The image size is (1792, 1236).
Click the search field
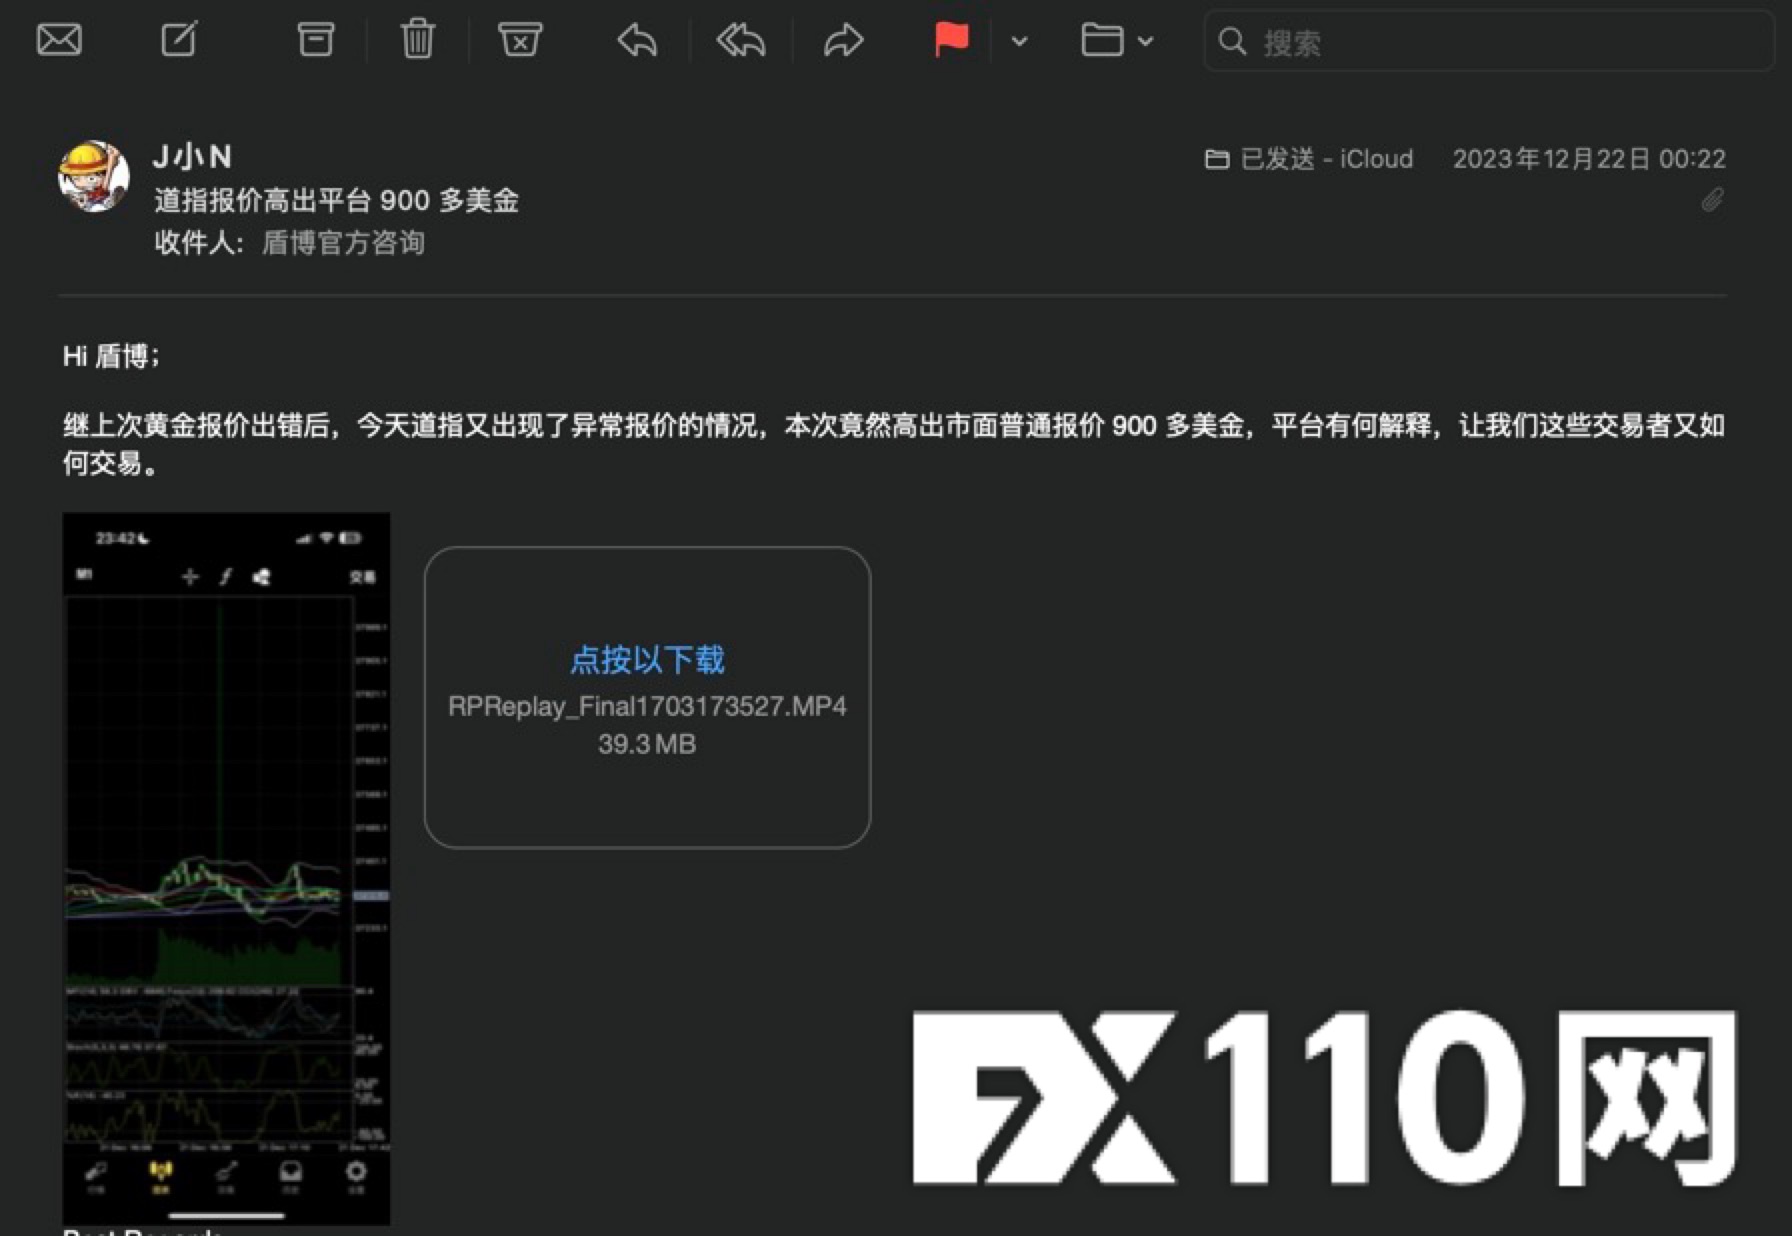tap(1490, 42)
